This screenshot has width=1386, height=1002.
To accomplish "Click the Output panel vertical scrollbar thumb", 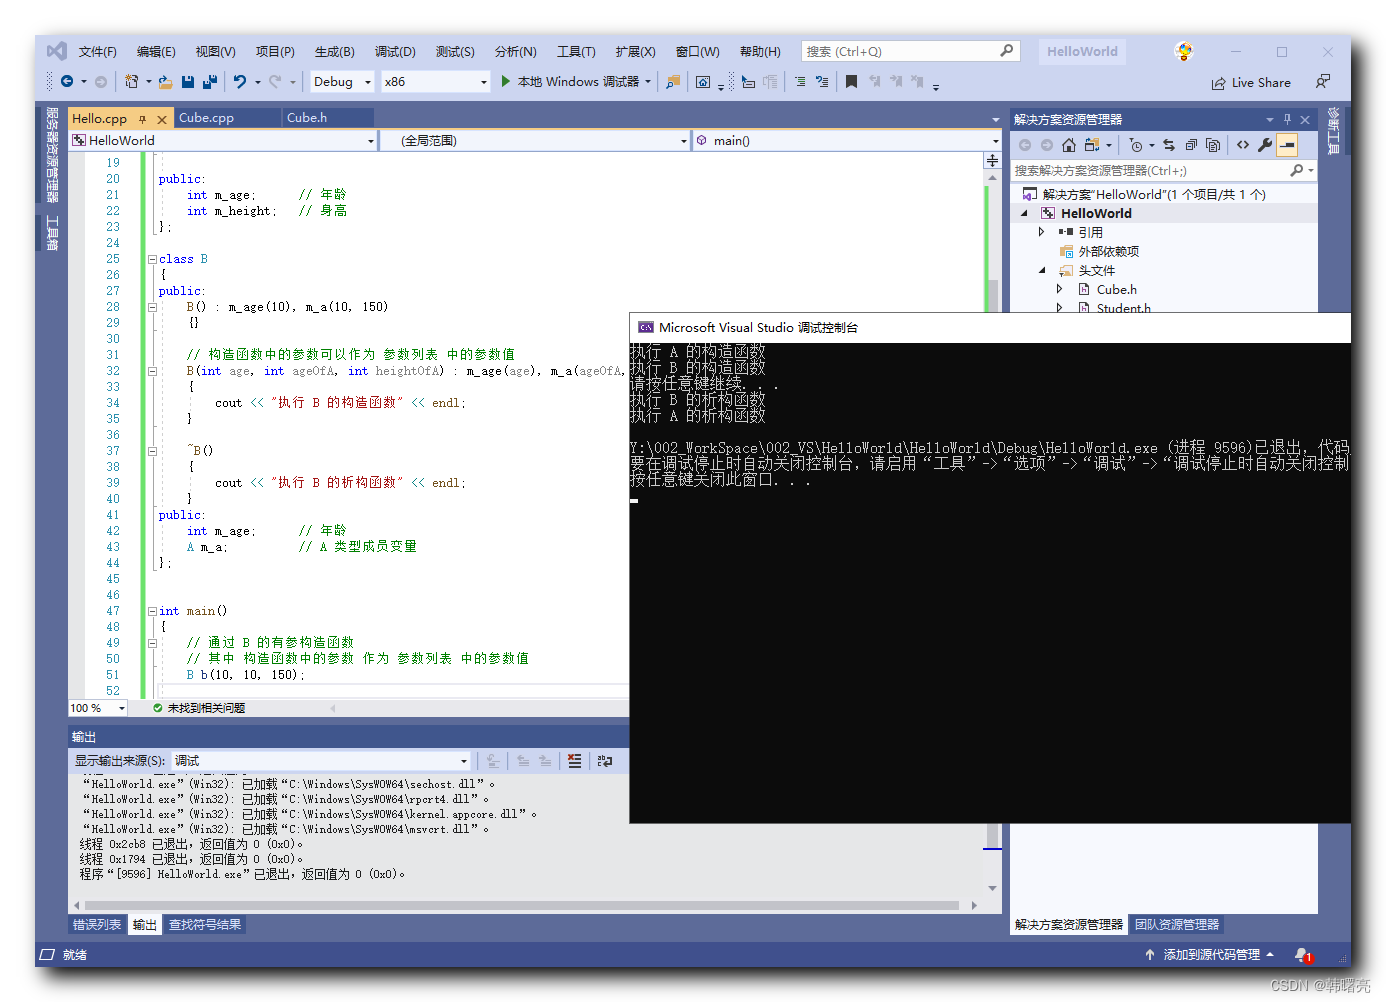I will point(992,836).
